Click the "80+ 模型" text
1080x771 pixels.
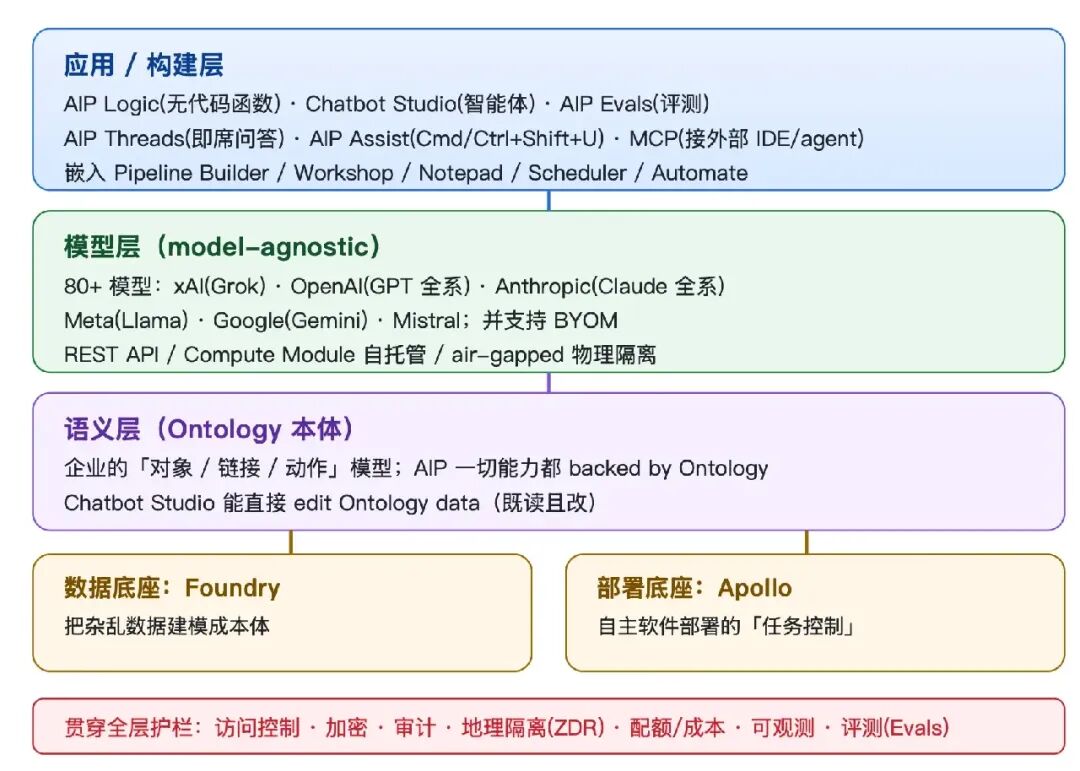[107, 286]
